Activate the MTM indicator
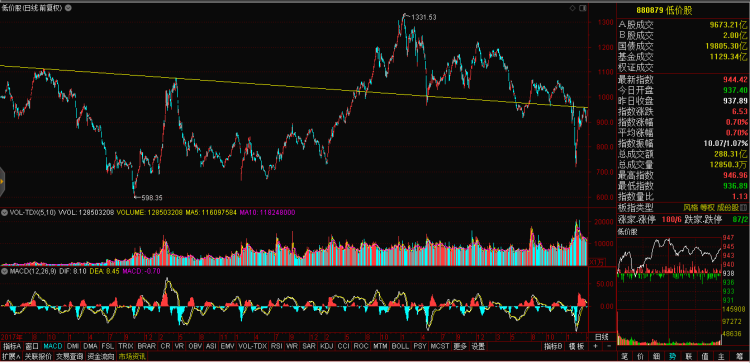The image size is (750, 363). click(380, 346)
